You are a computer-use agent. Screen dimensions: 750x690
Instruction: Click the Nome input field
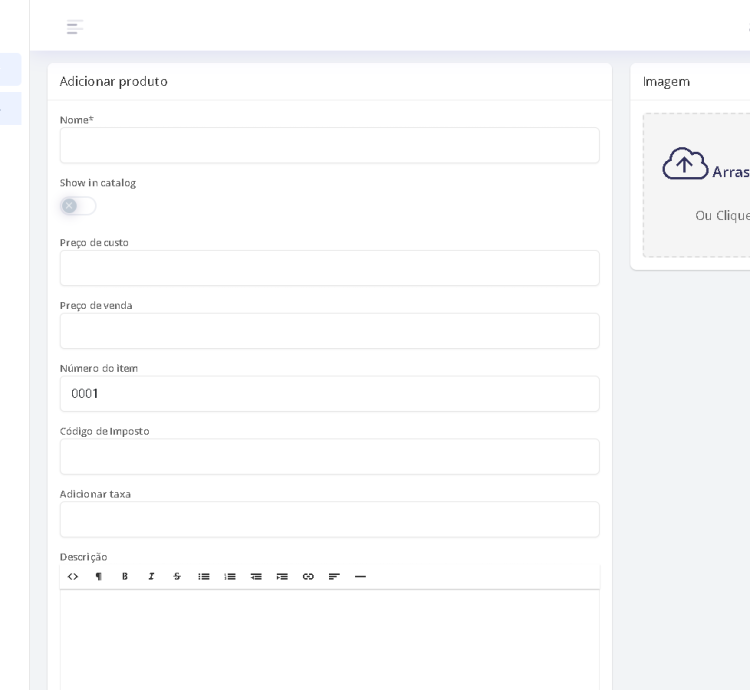pos(329,146)
